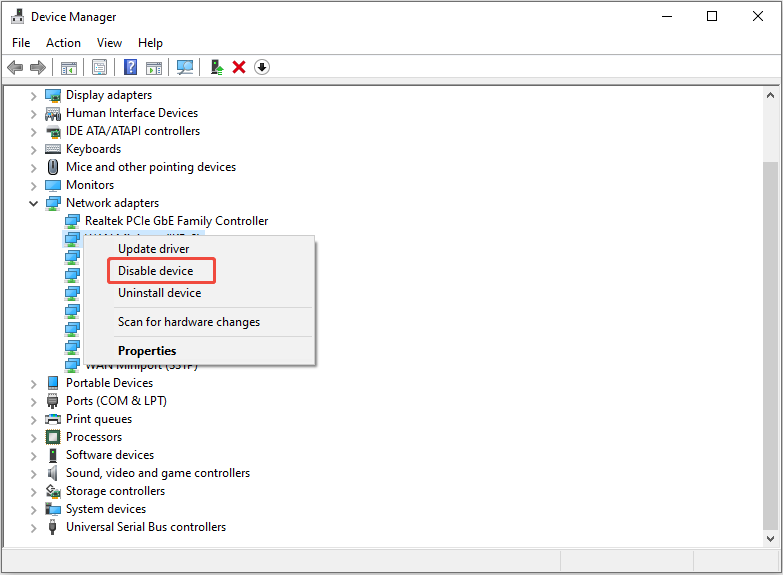Expand the System devices node

pos(33,510)
